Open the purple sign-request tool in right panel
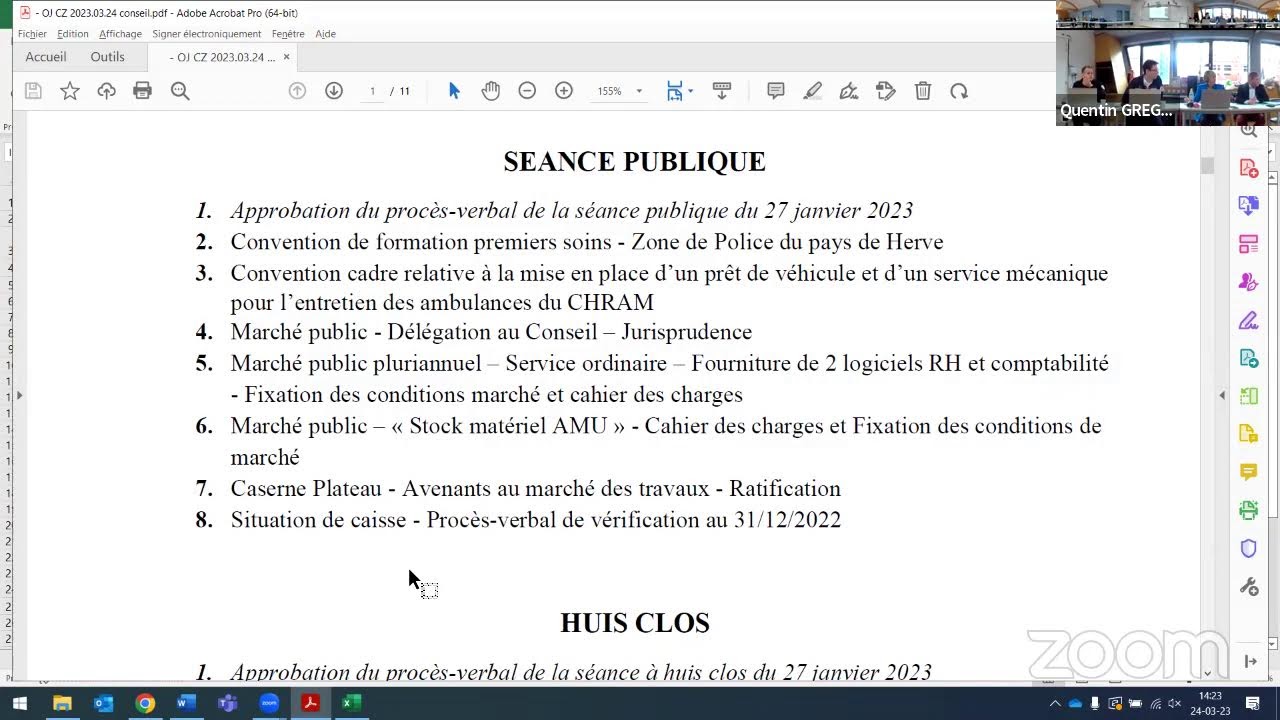 click(1248, 282)
